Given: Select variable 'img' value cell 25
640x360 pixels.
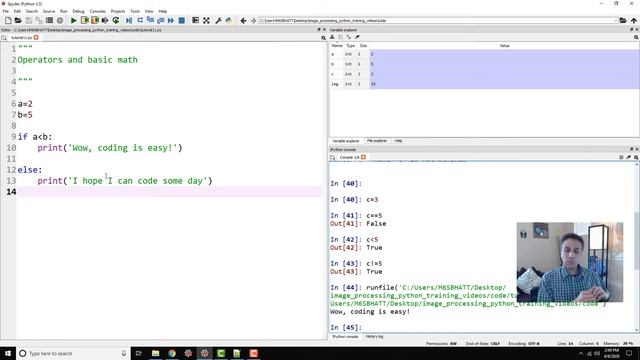Looking at the screenshot, I should point(504,84).
